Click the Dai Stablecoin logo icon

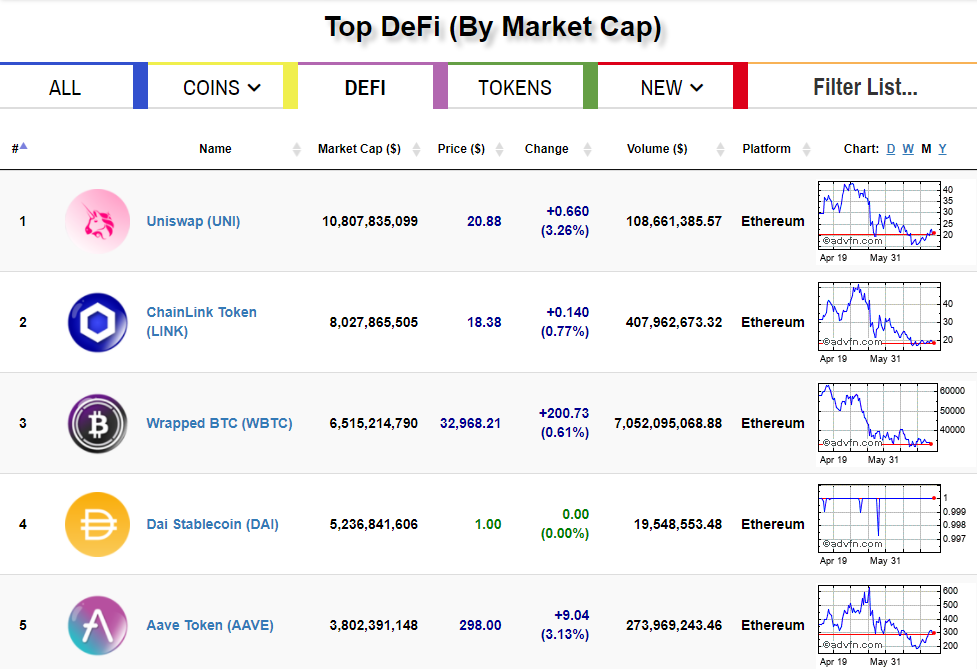97,524
